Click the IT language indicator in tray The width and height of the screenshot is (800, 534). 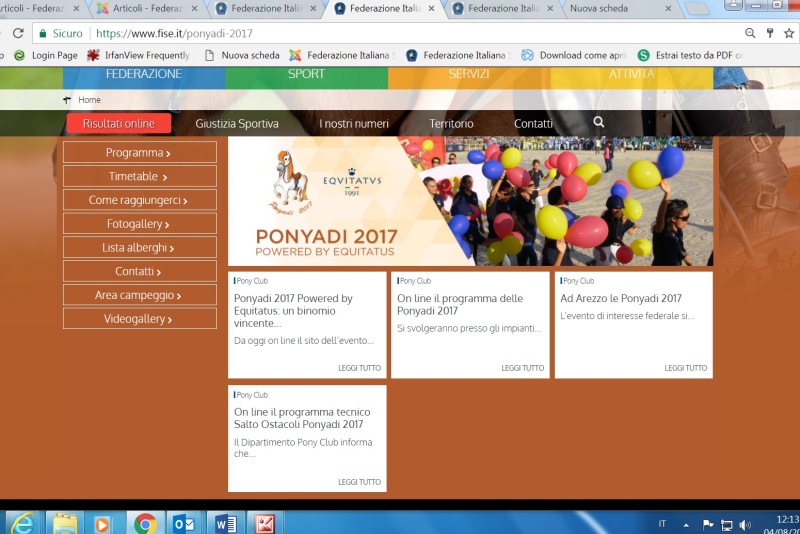click(662, 524)
